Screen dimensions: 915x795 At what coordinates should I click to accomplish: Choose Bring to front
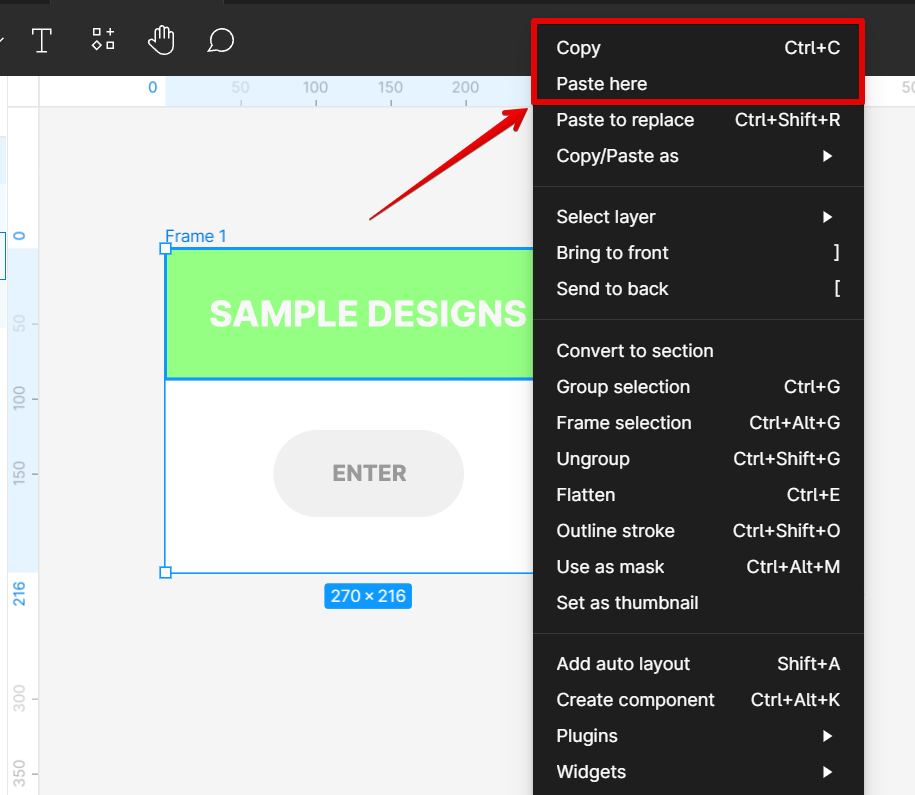point(612,253)
